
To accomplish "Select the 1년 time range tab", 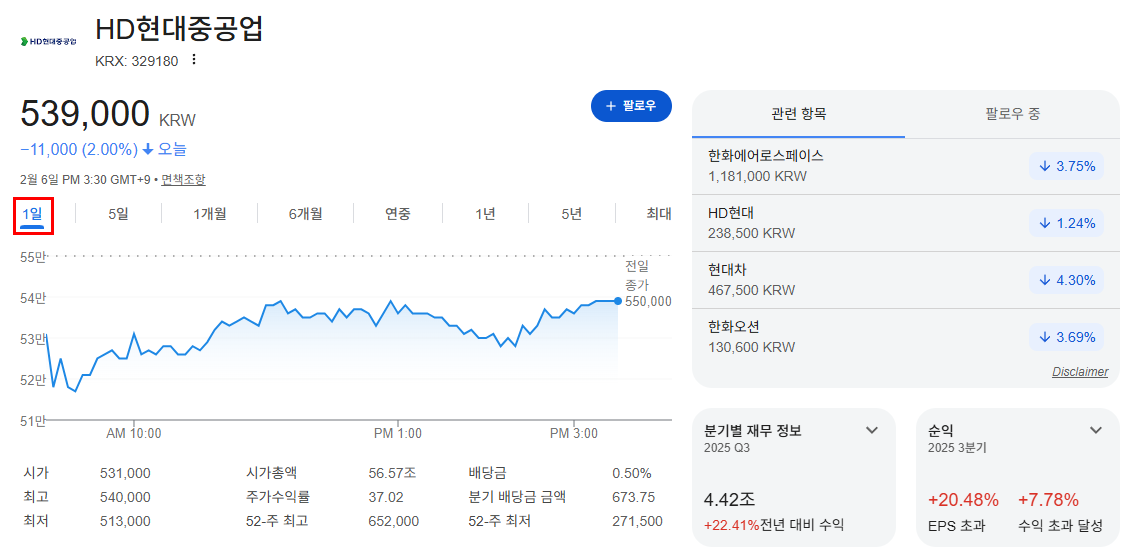I will [486, 214].
